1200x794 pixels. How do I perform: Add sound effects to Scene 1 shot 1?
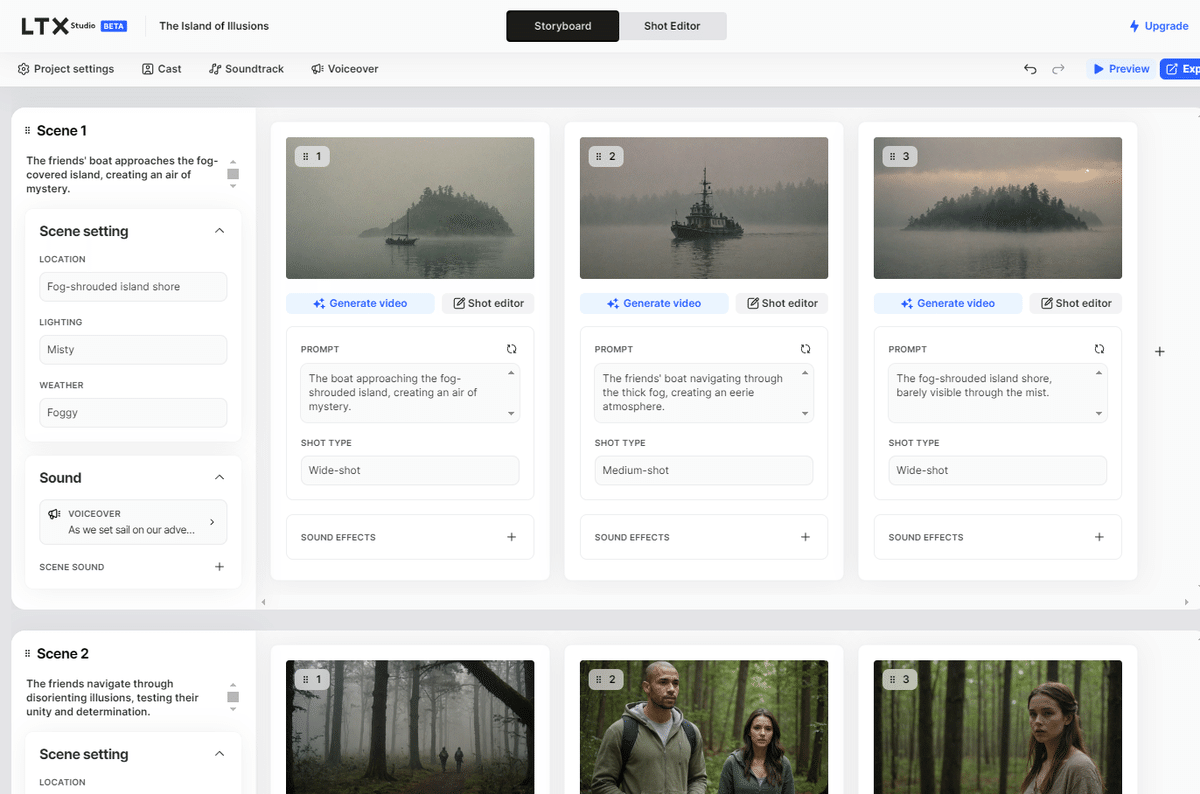512,537
